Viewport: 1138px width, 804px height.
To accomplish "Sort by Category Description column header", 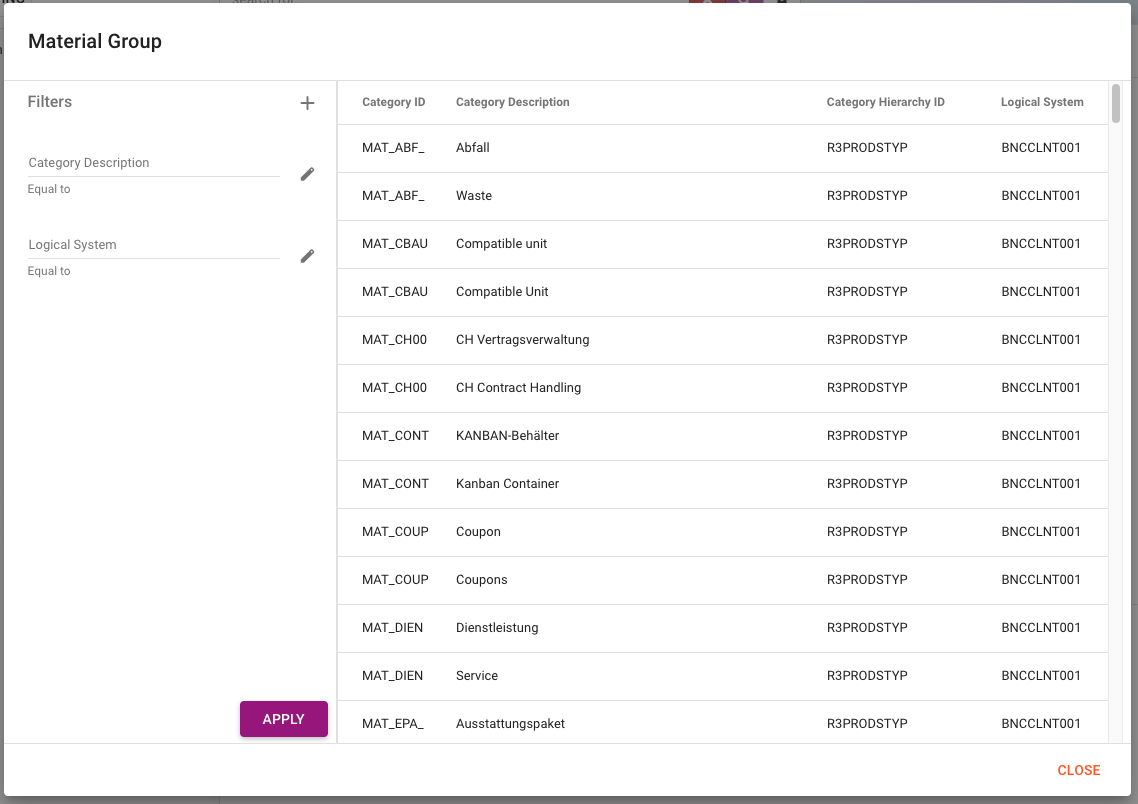I will coord(512,102).
